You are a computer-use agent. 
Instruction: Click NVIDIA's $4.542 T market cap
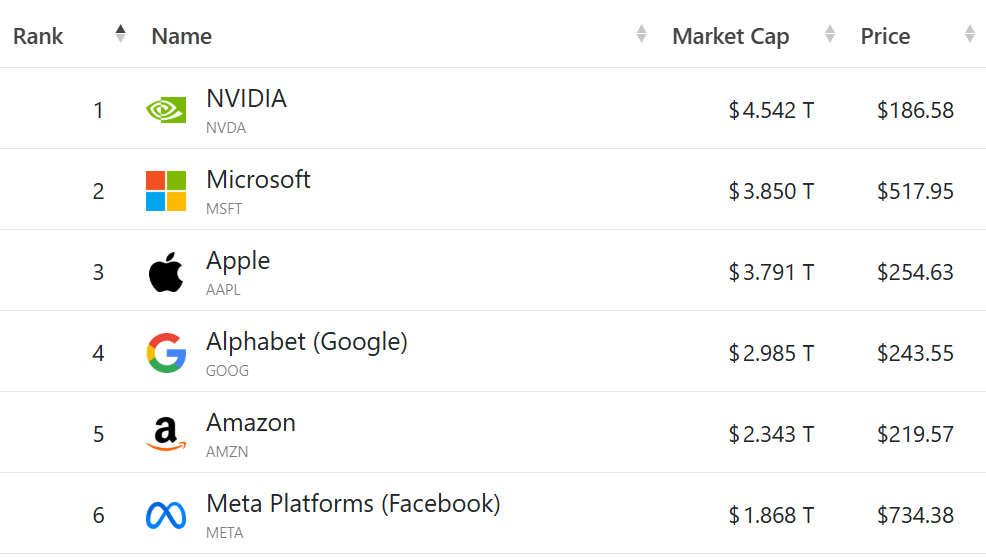click(x=771, y=110)
